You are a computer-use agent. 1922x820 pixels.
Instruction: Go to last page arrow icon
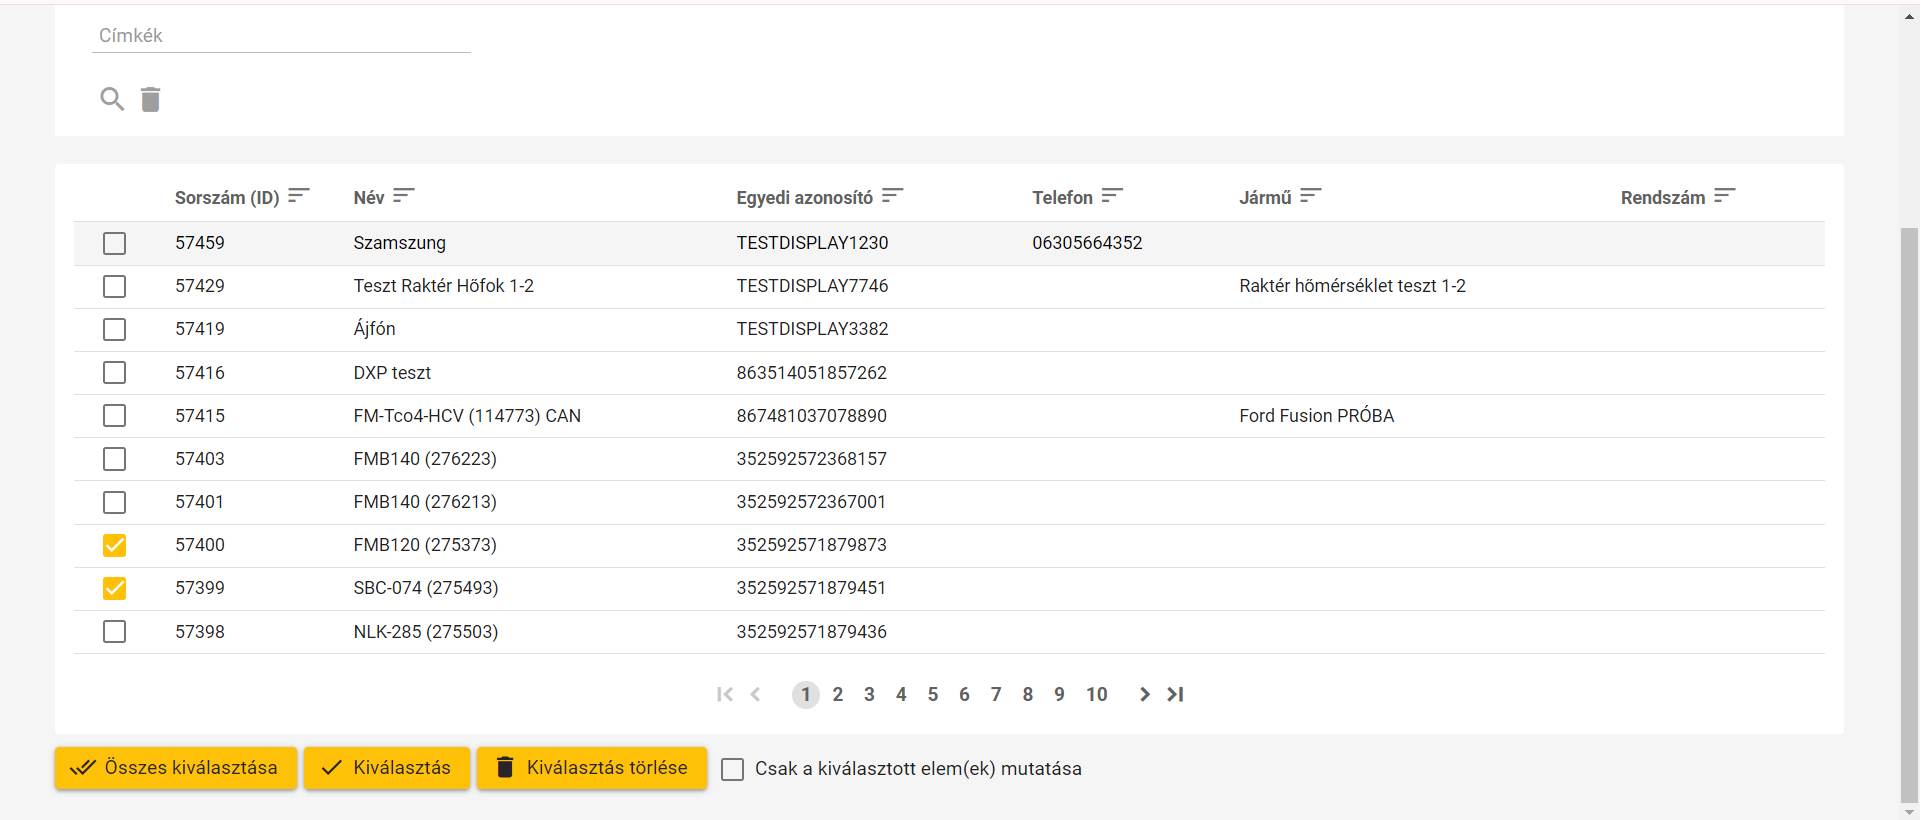pos(1176,694)
